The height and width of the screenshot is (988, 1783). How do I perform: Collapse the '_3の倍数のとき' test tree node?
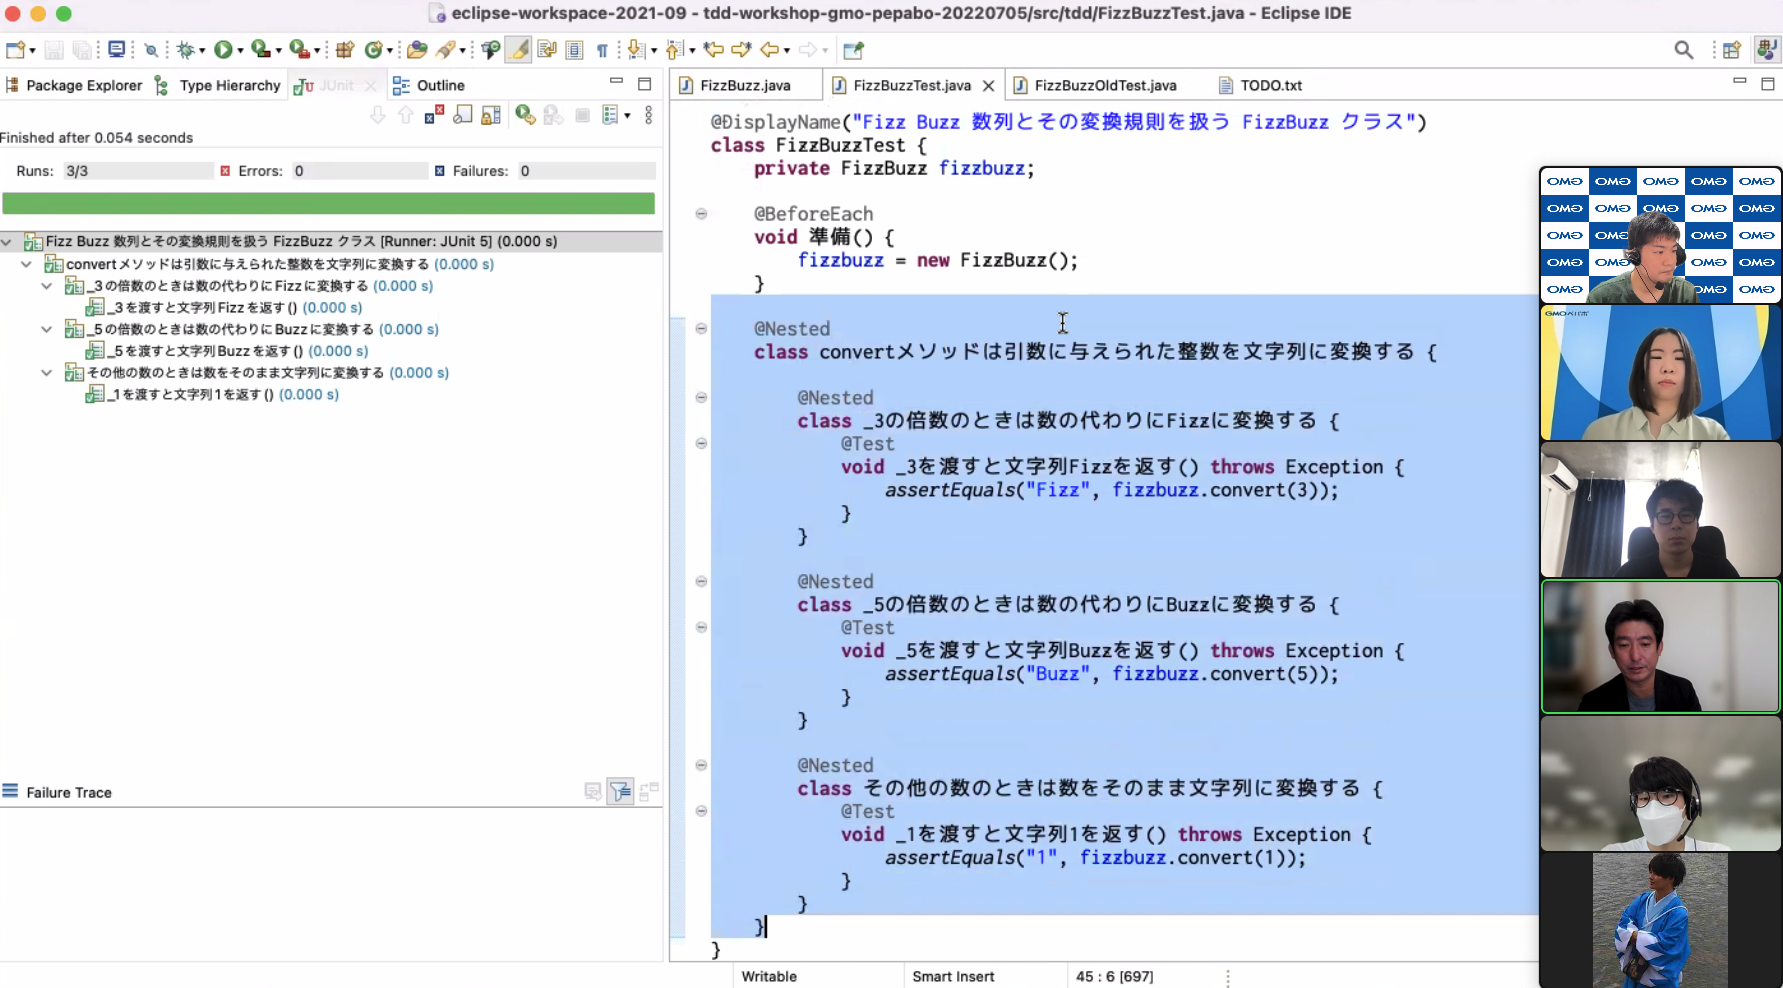(46, 286)
